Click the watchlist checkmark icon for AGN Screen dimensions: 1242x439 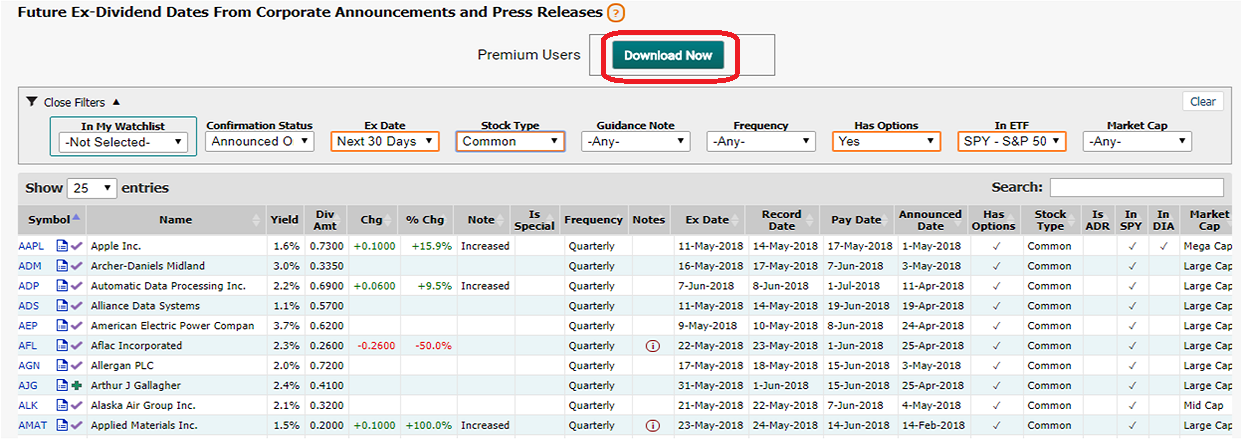pyautogui.click(x=76, y=366)
